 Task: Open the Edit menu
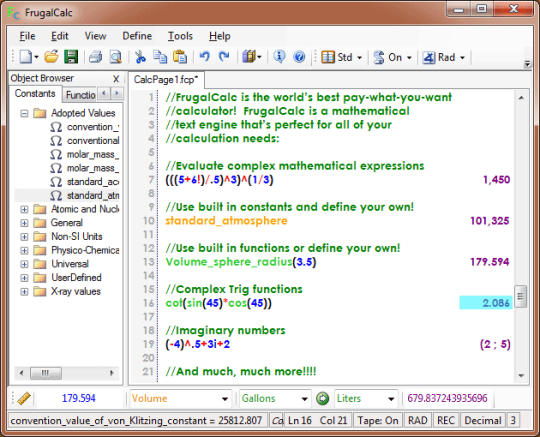60,36
